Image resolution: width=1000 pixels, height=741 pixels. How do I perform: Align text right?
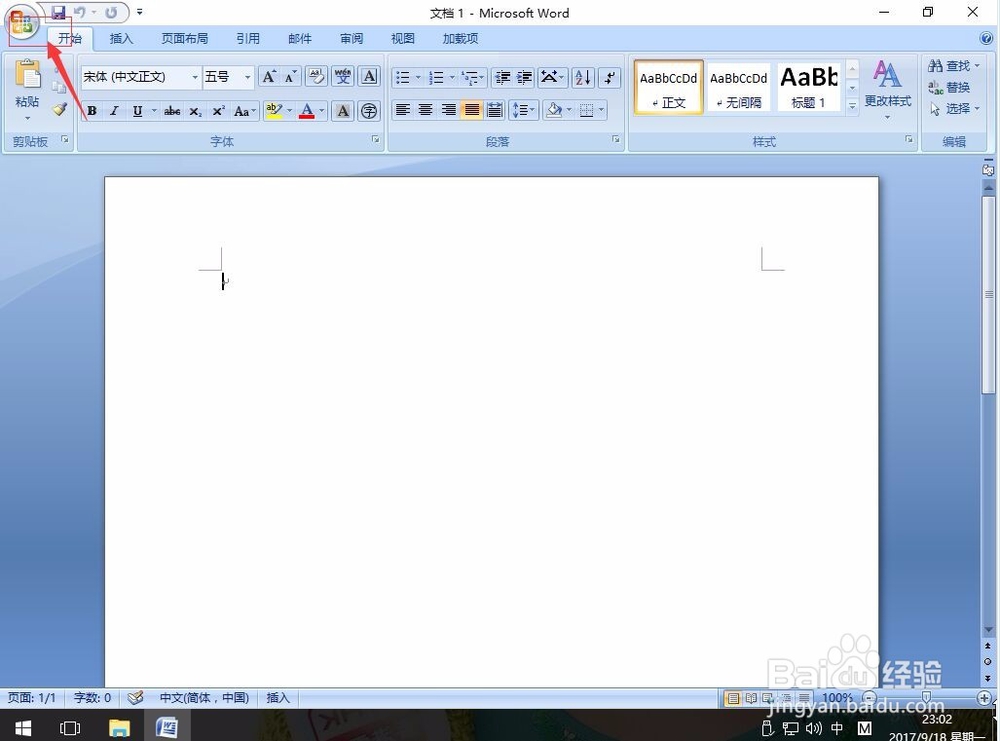[x=448, y=110]
